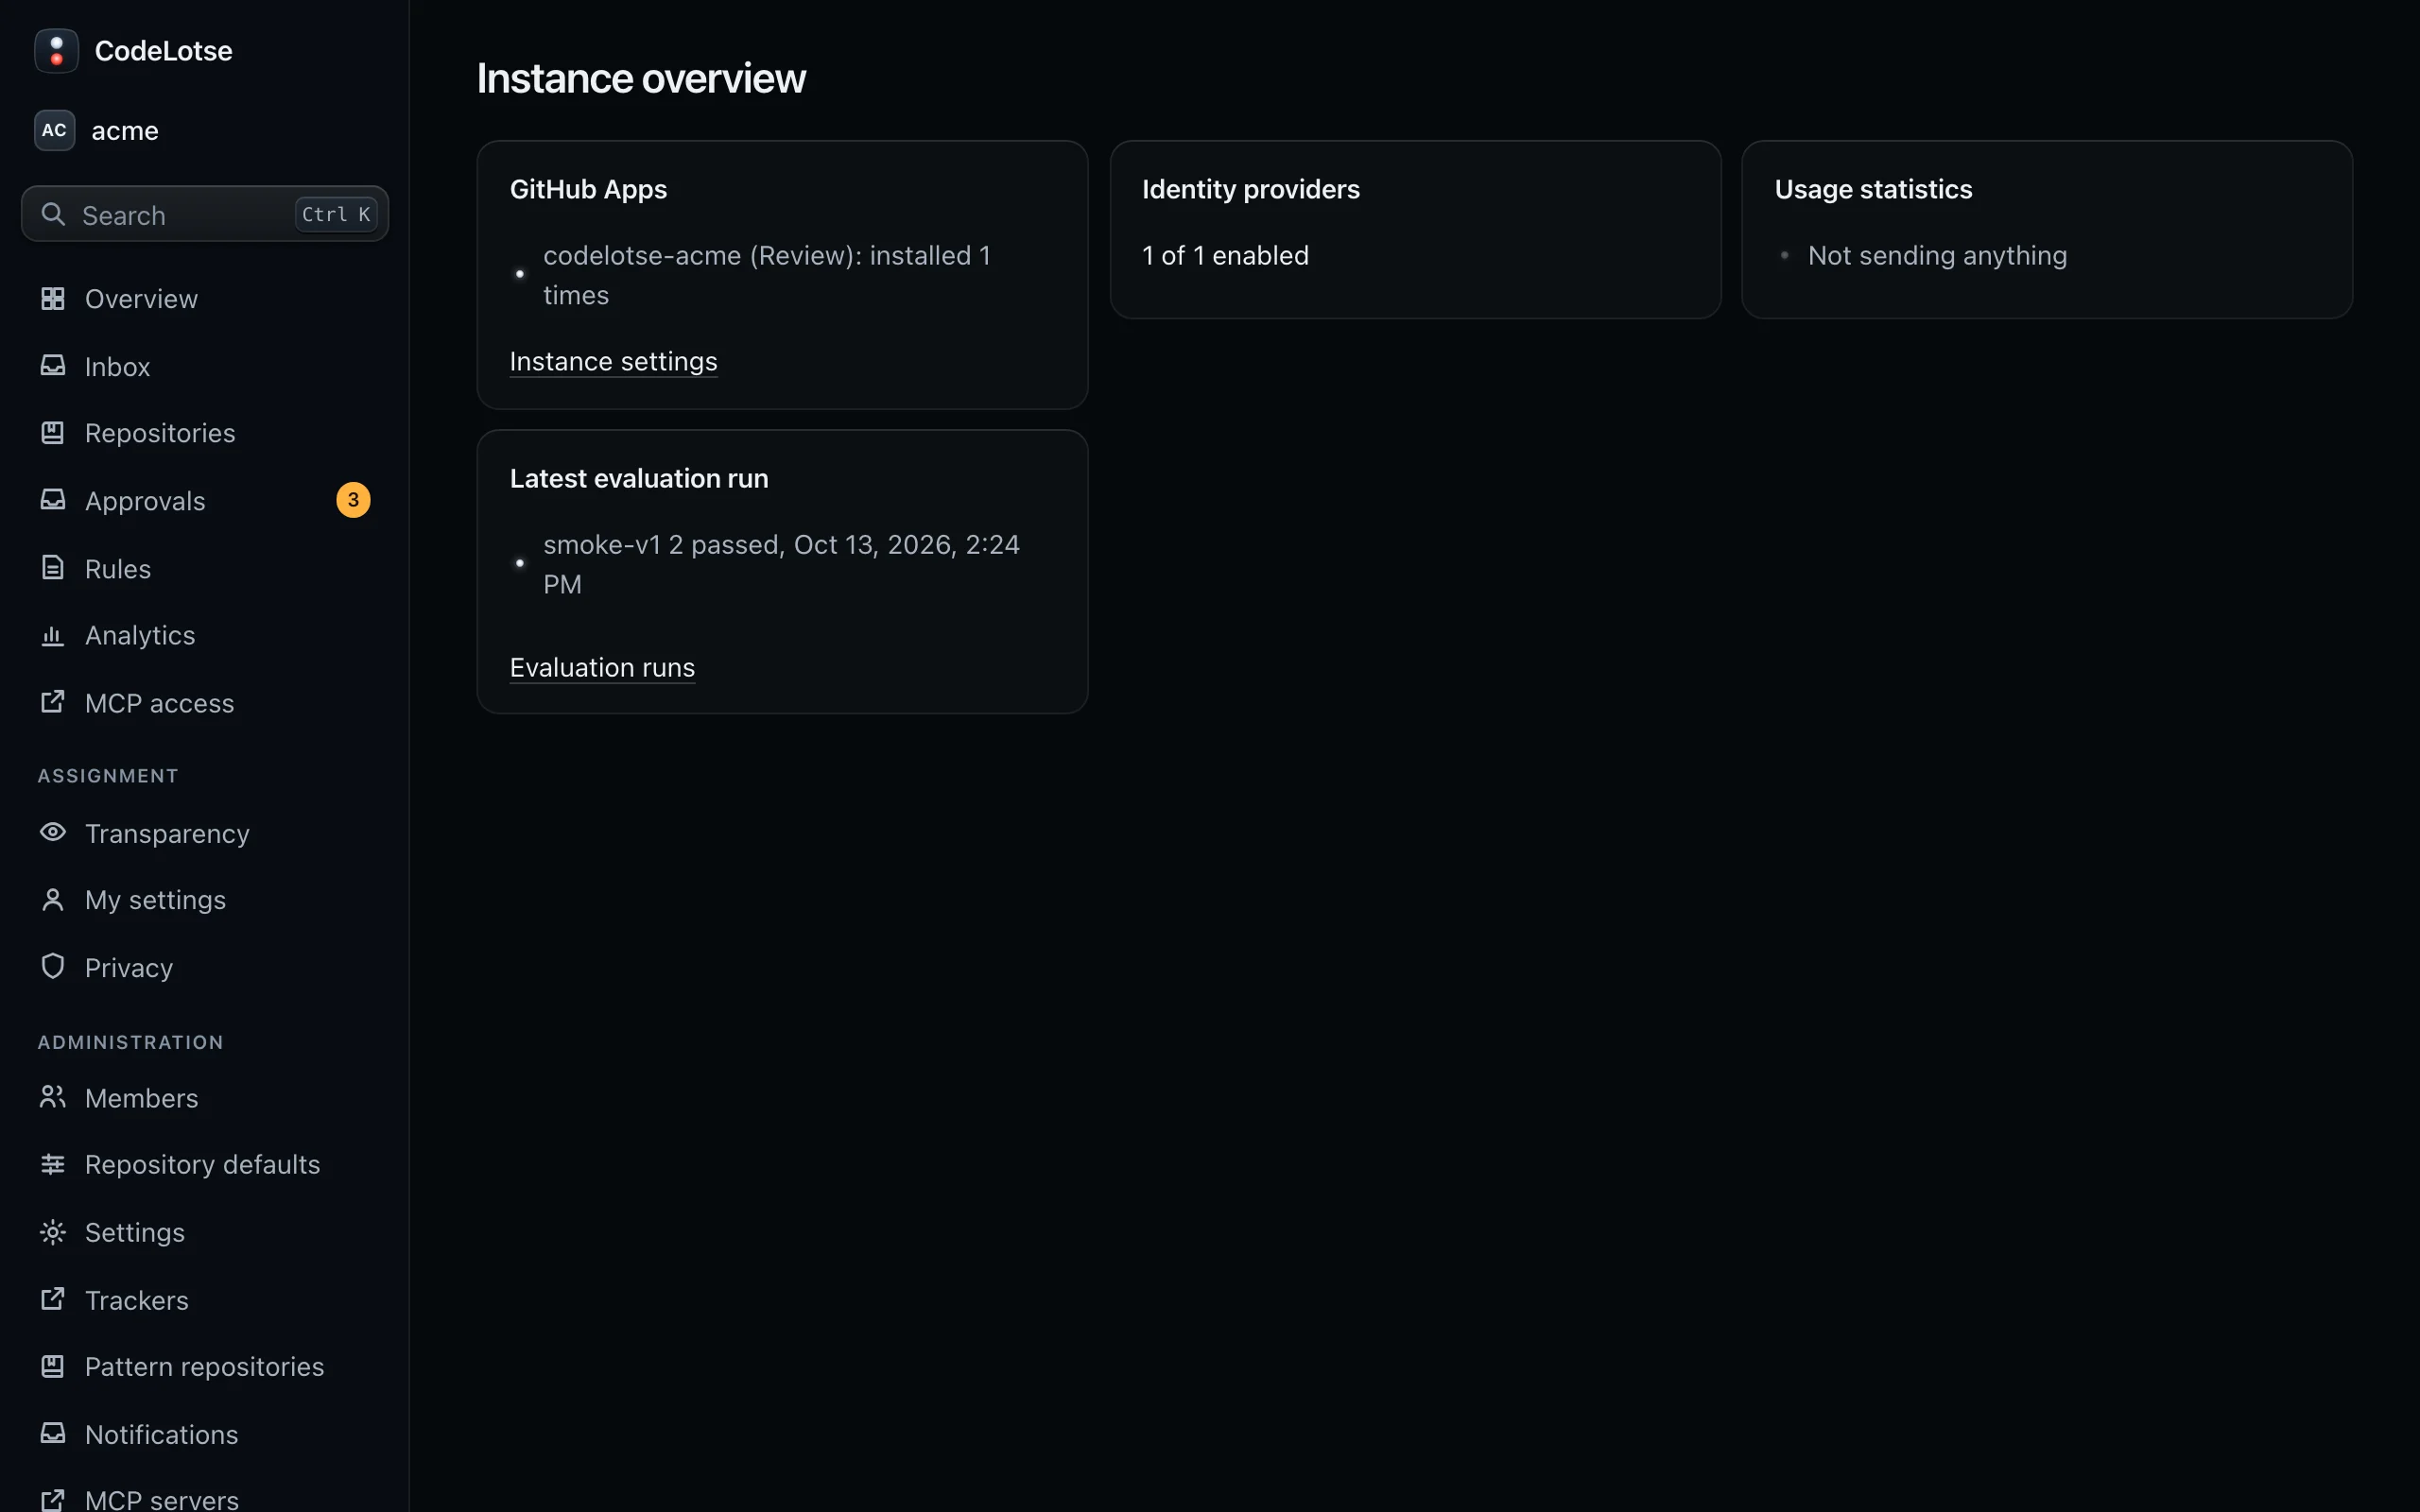Click the "1 of 1 enabled" text
Viewport: 2420px width, 1512px height.
(x=1225, y=255)
